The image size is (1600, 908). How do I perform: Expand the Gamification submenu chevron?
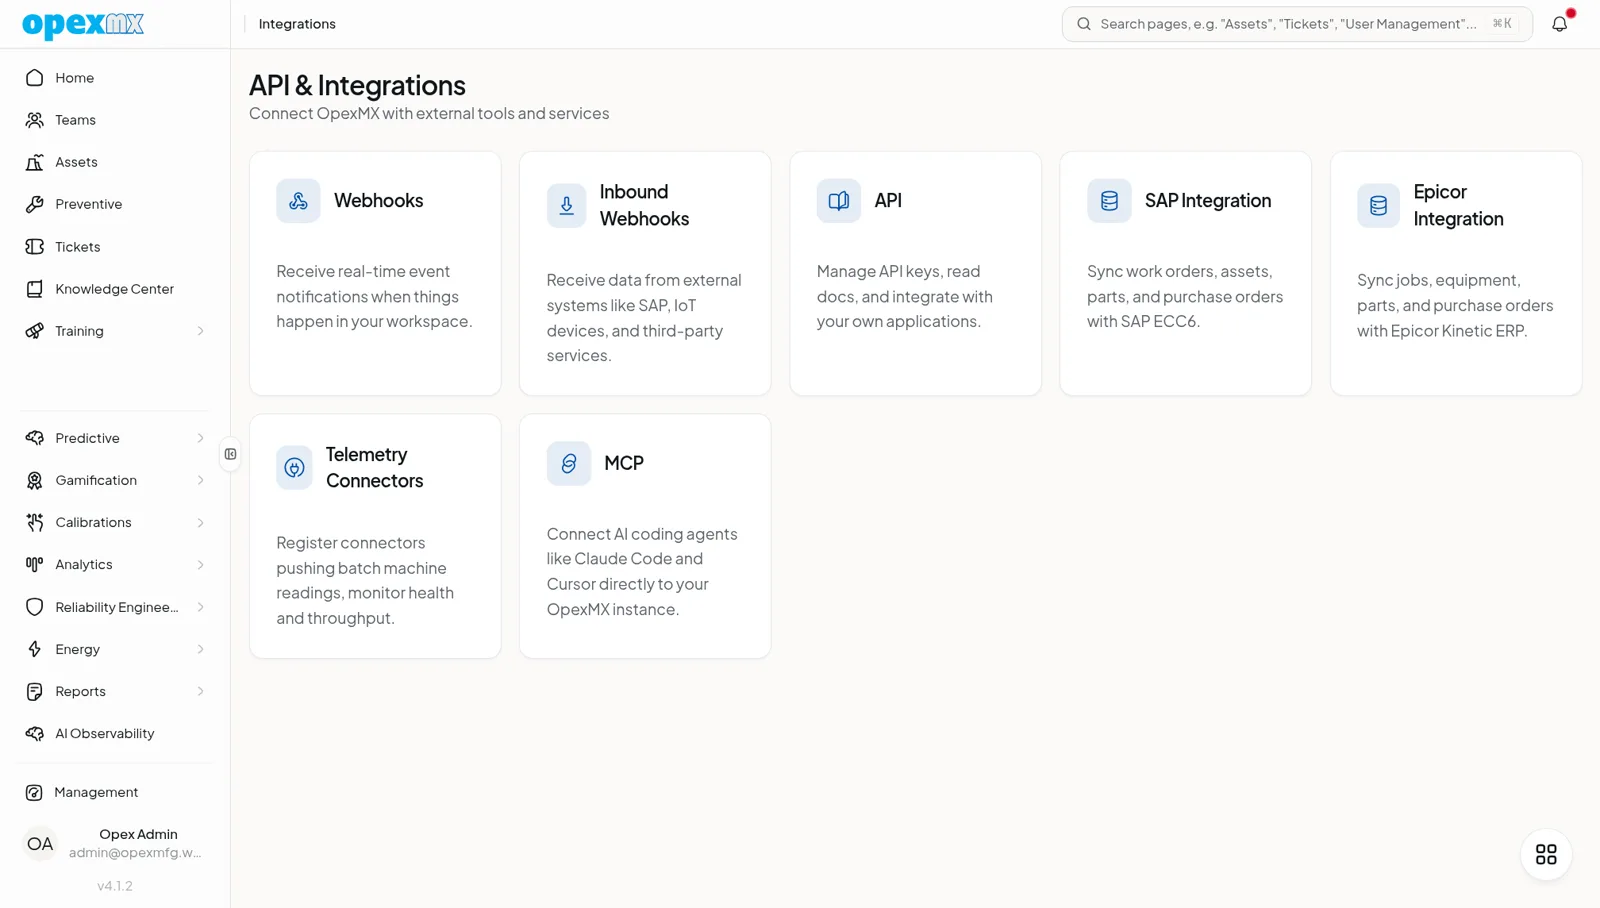tap(200, 480)
